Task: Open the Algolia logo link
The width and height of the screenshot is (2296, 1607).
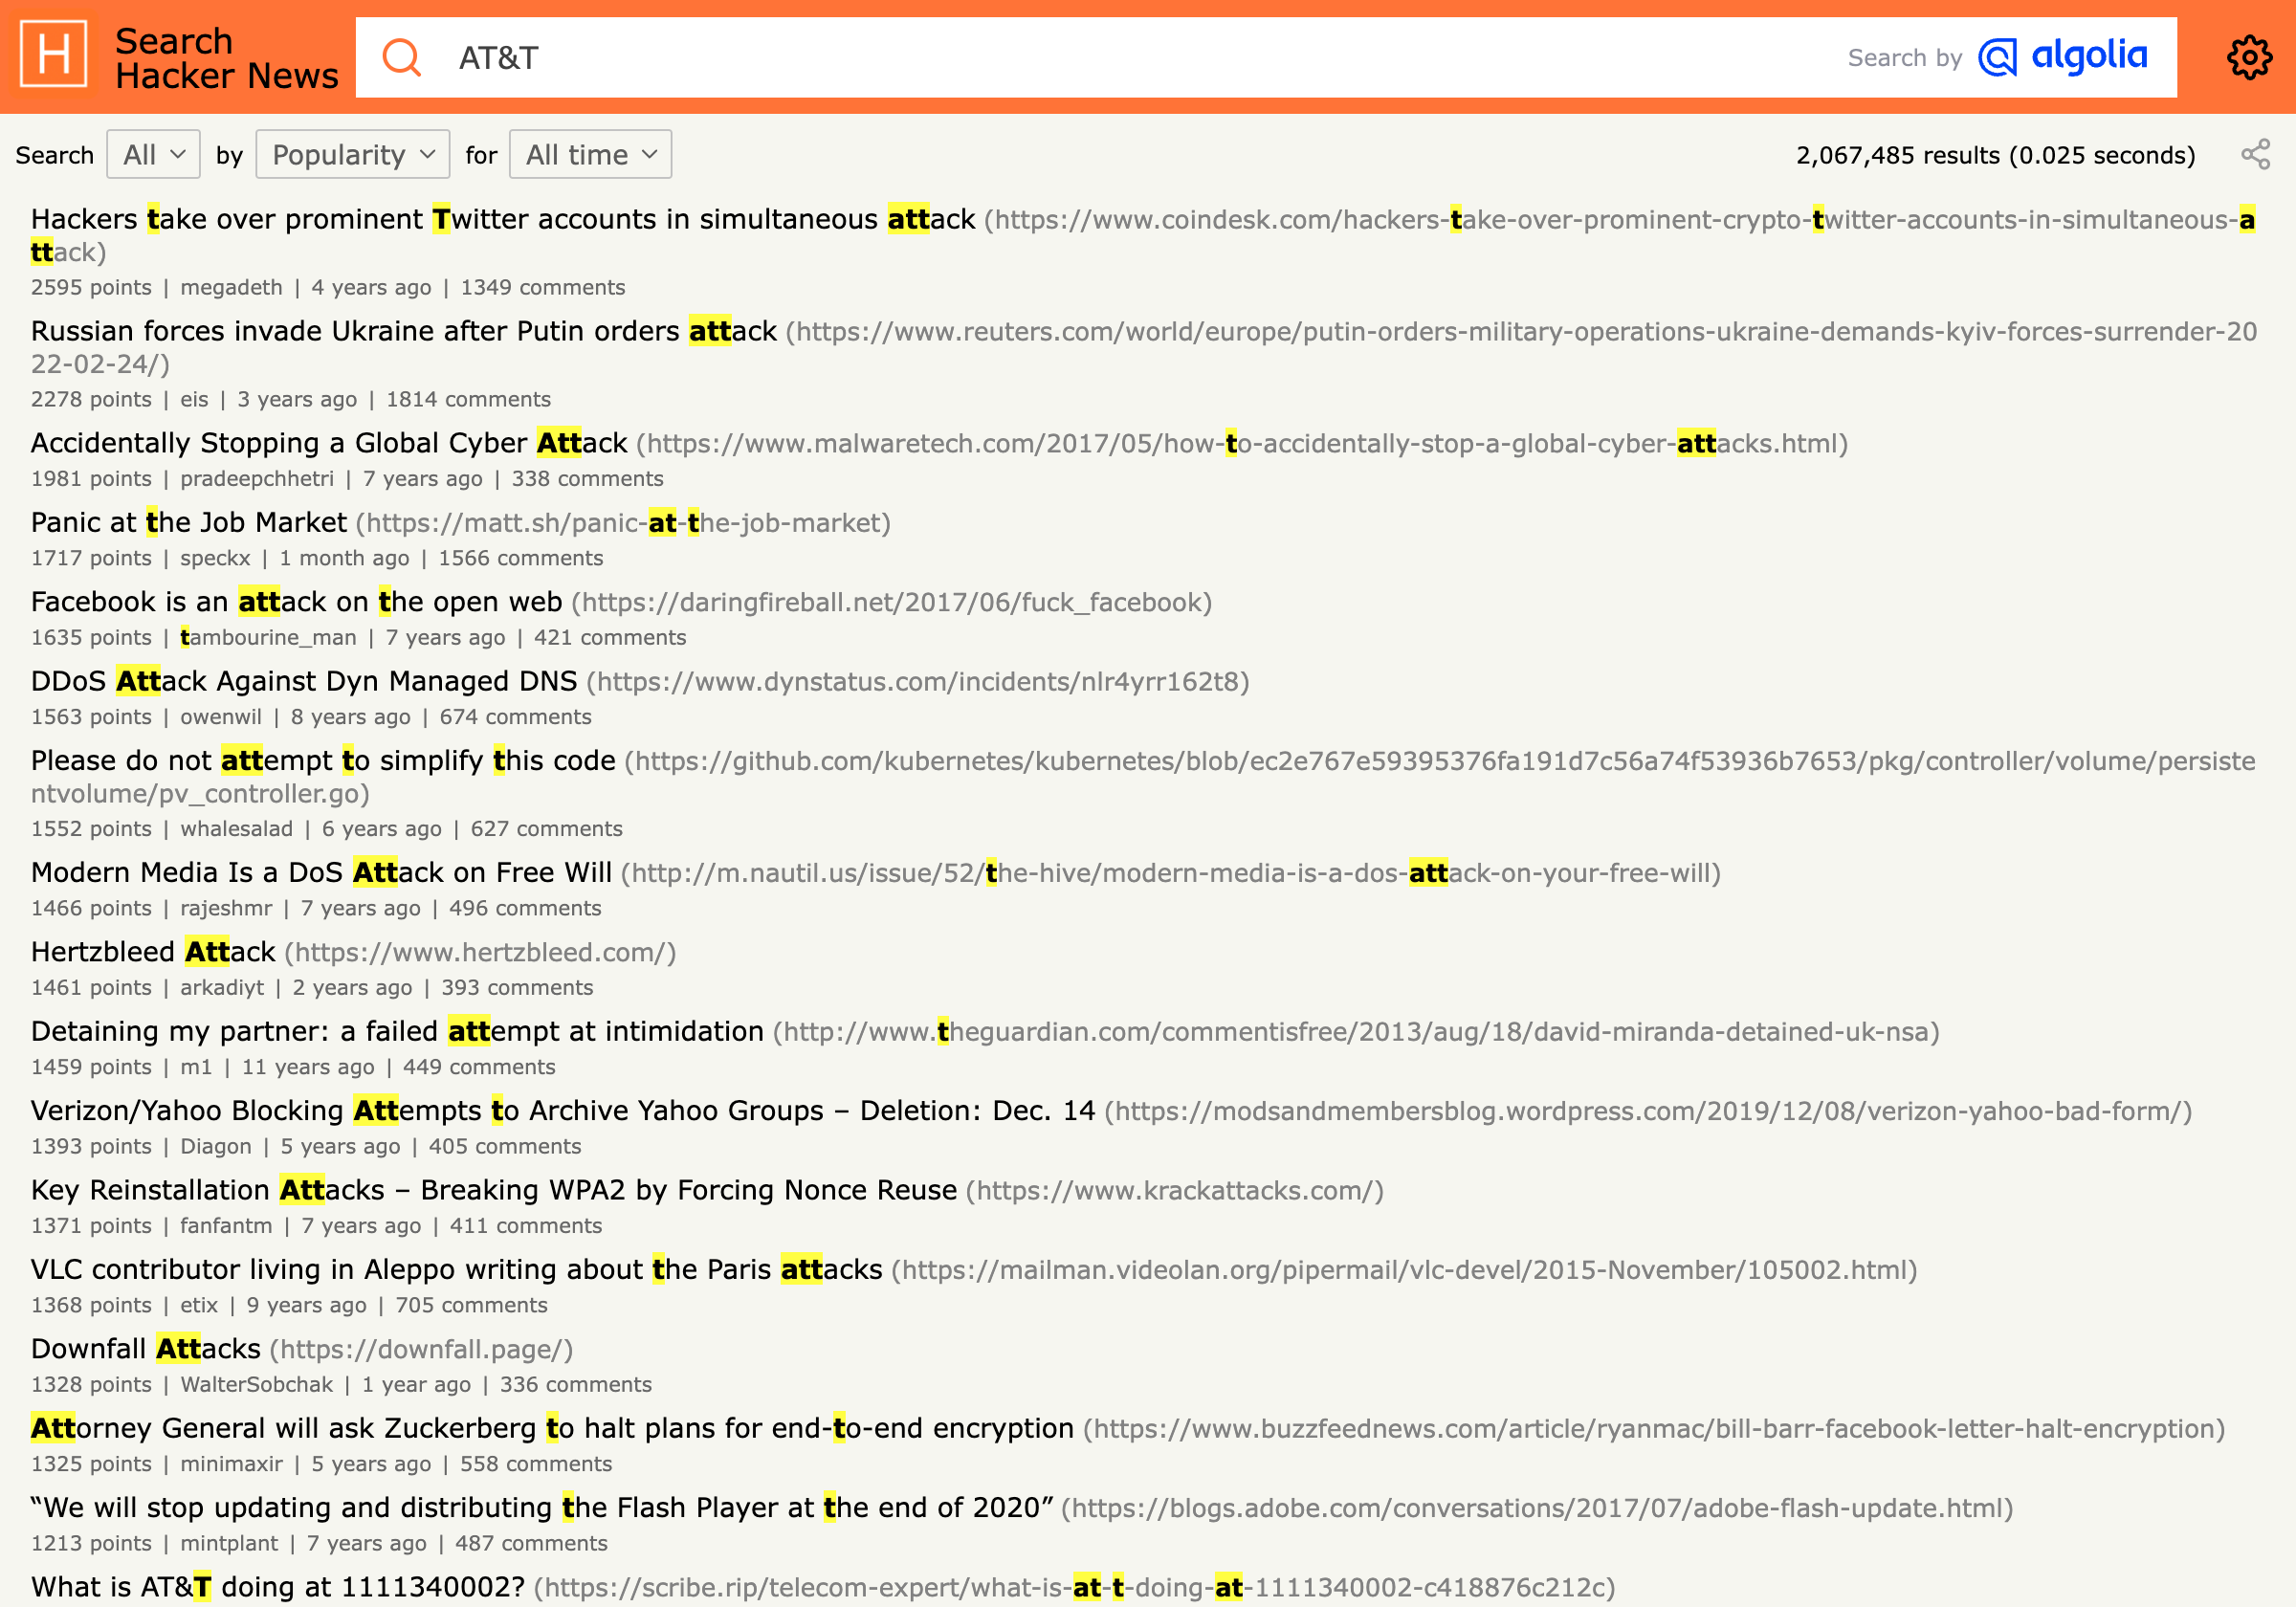Action: 2062,57
